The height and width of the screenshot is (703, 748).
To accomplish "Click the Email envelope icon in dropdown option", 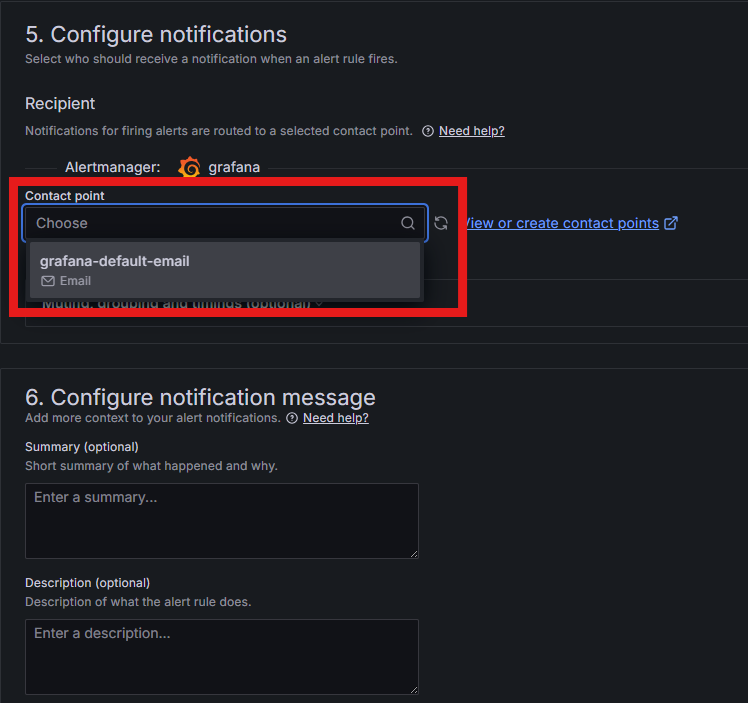I will 48,281.
